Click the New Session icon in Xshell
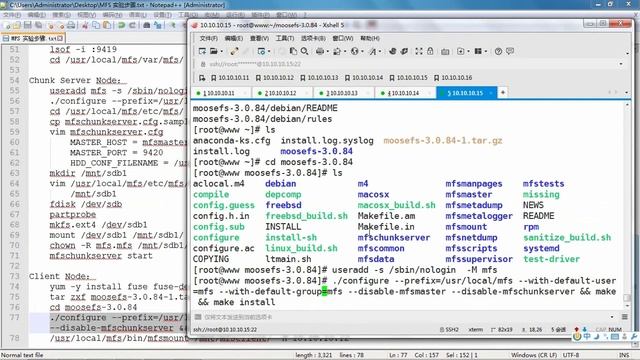The height and width of the screenshot is (360, 640). point(202,51)
